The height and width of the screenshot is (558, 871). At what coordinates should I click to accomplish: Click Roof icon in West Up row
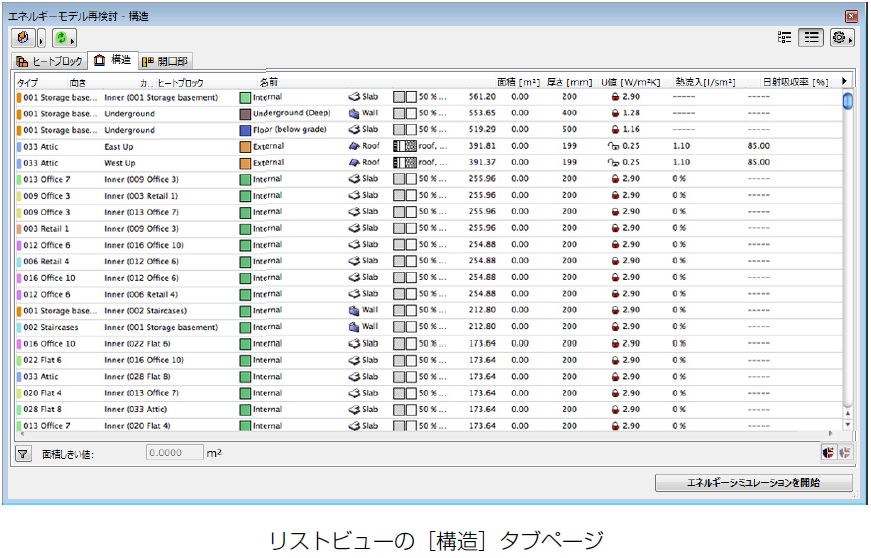click(354, 163)
